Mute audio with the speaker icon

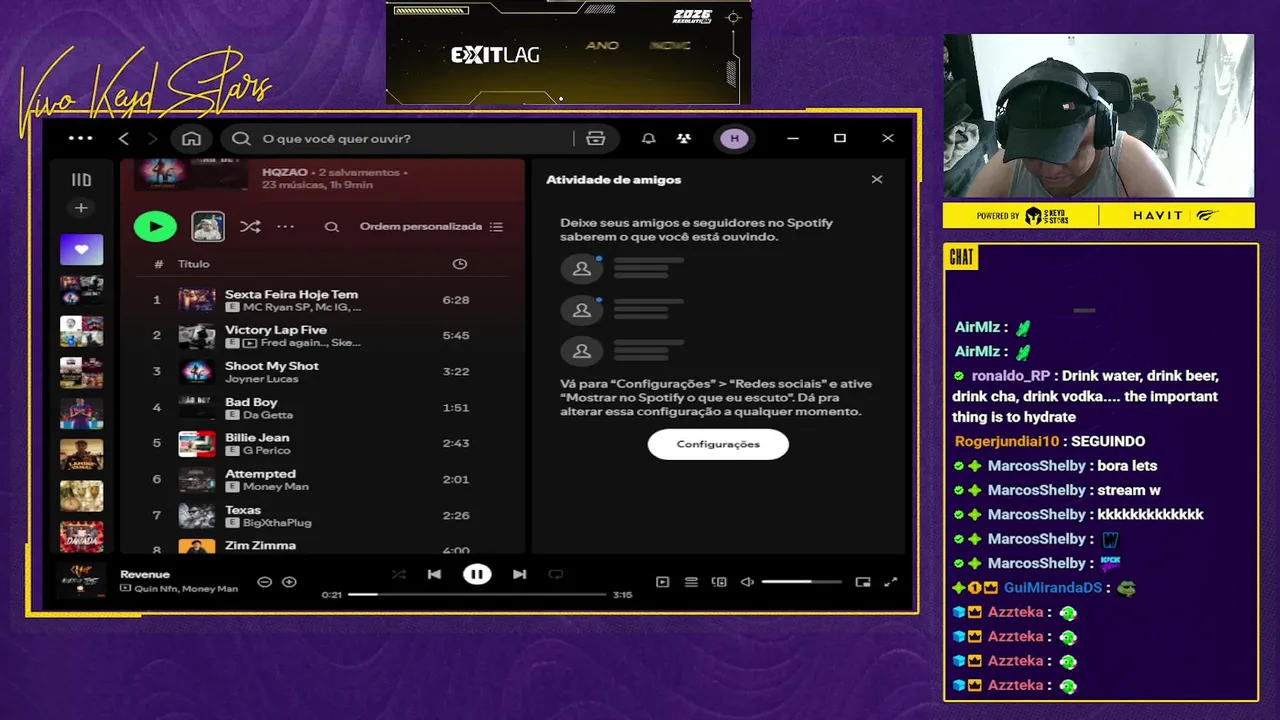click(x=747, y=582)
